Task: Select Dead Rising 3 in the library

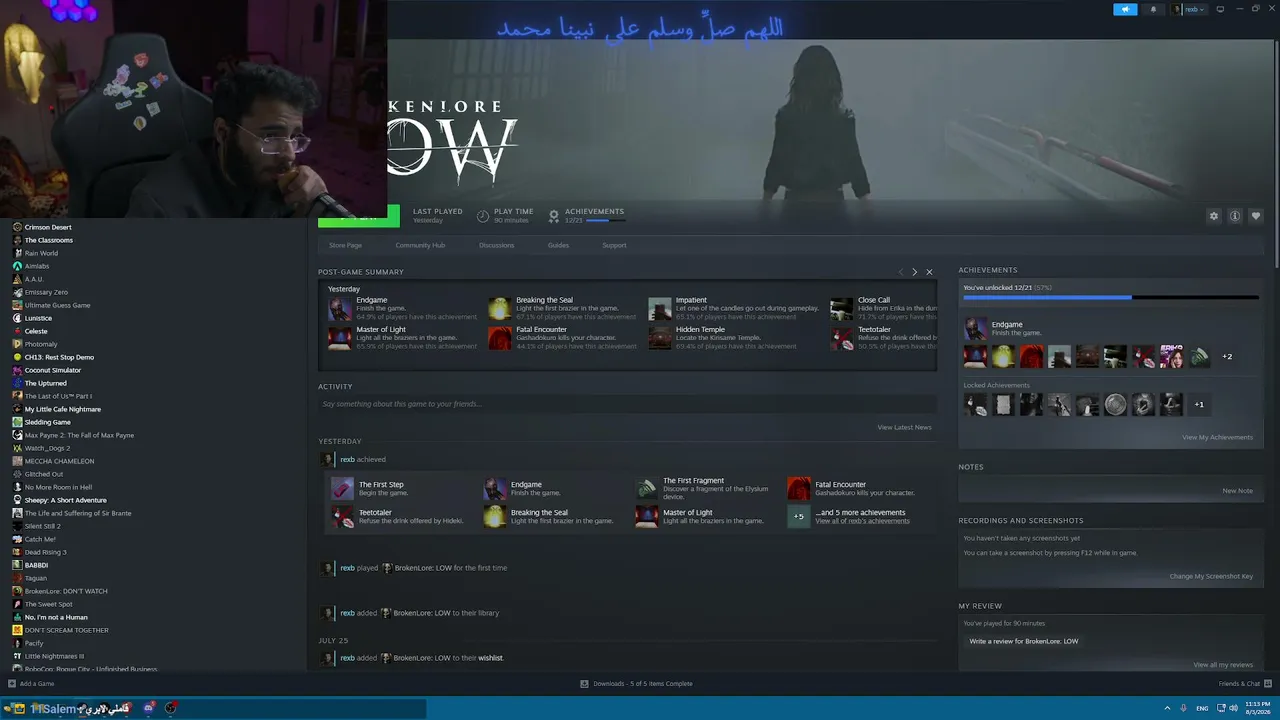Action: [x=45, y=552]
